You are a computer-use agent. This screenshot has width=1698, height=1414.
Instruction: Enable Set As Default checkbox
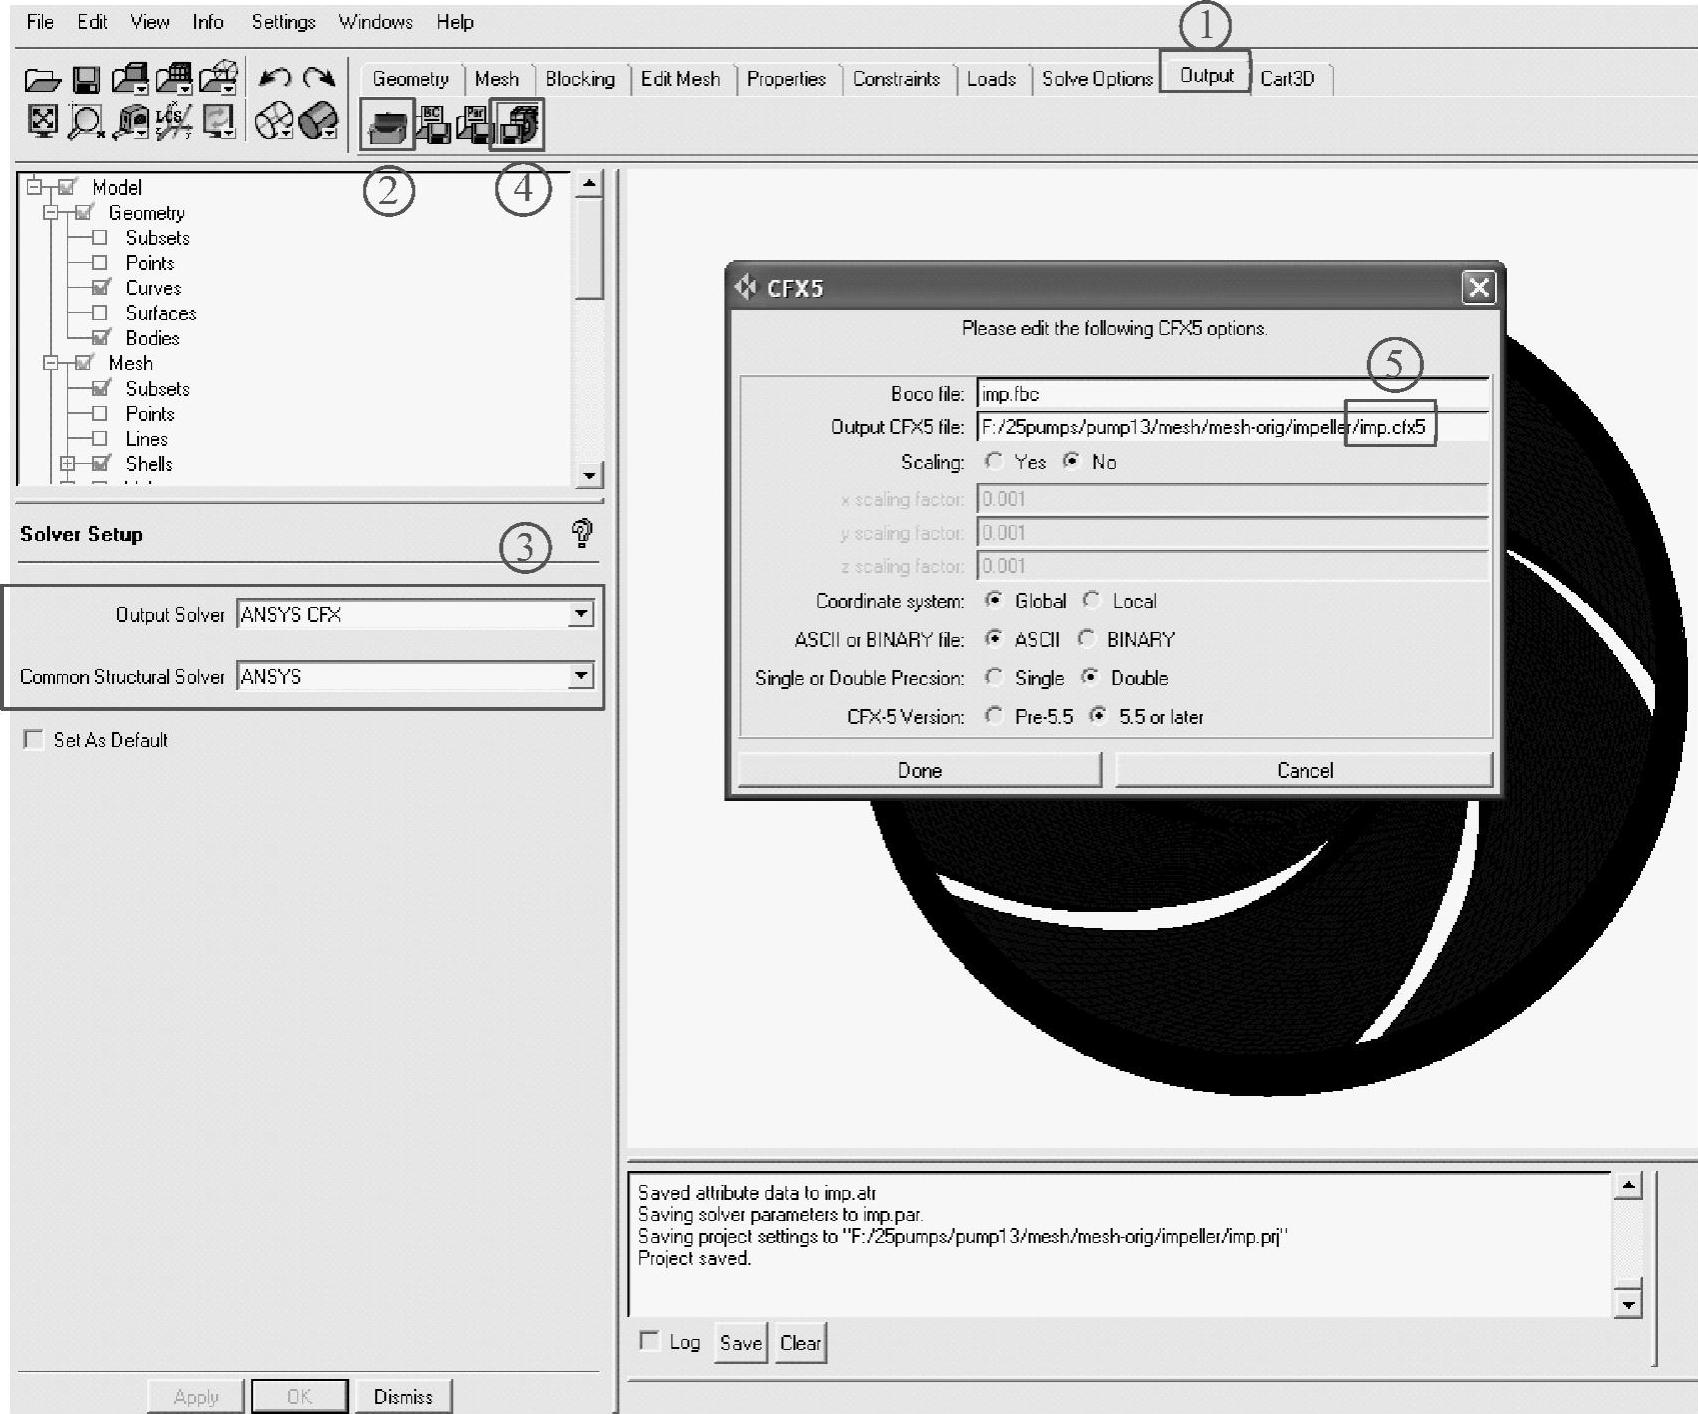point(34,740)
